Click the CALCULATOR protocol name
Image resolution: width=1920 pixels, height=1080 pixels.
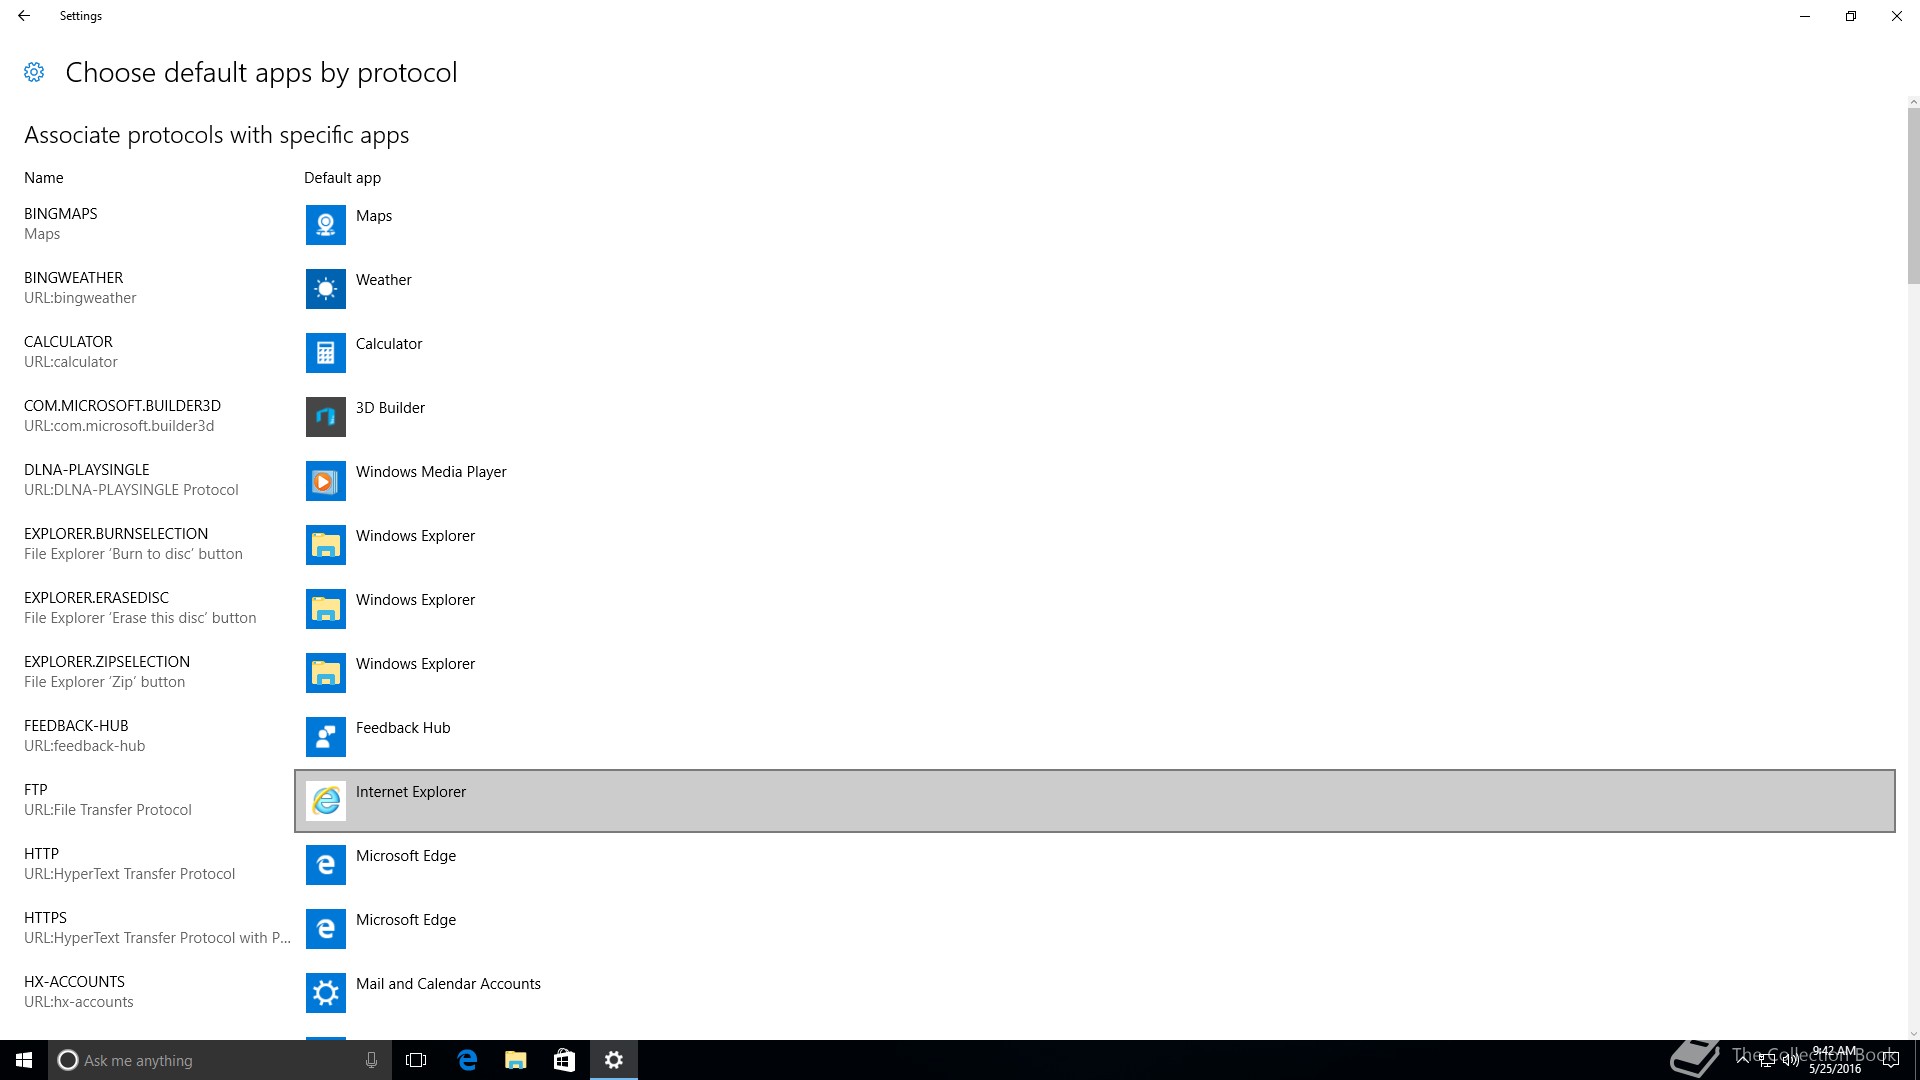coord(69,342)
